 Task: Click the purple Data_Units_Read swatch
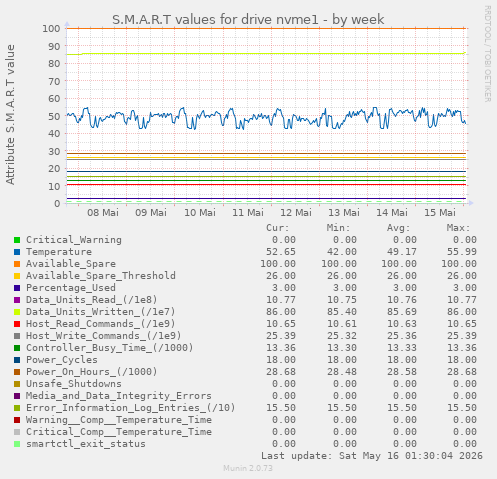point(17,300)
